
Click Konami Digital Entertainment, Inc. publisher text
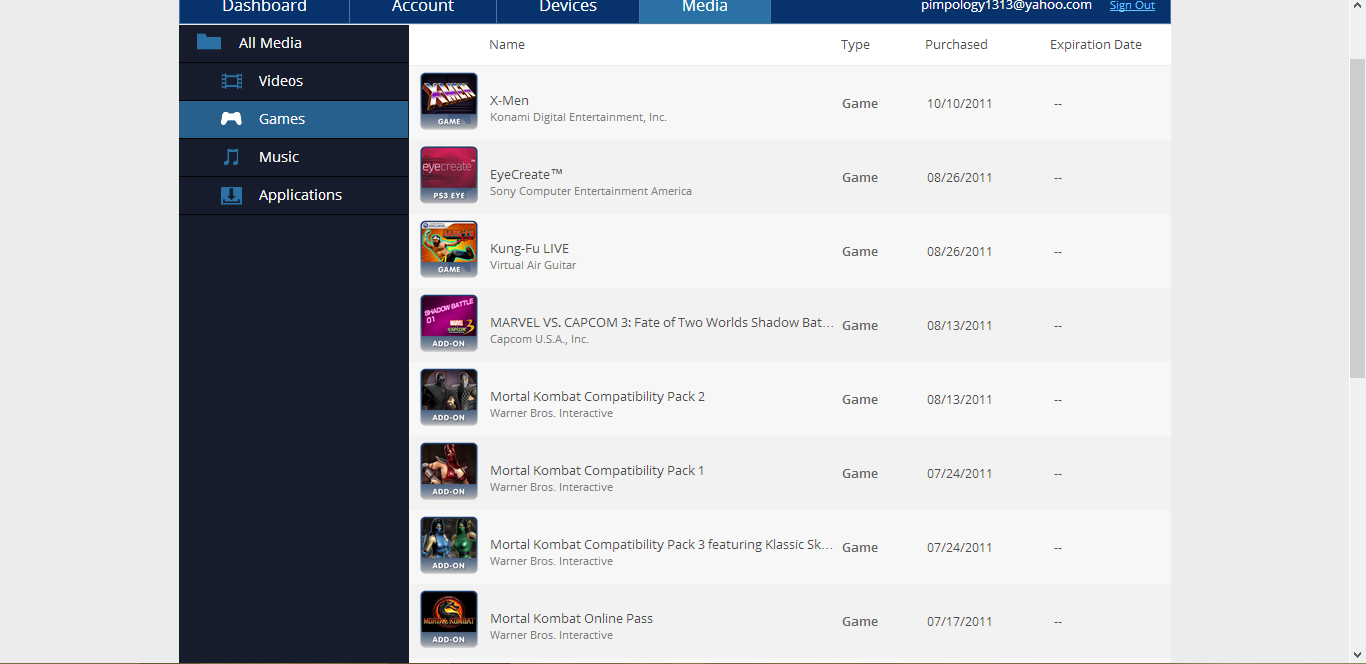coord(578,117)
